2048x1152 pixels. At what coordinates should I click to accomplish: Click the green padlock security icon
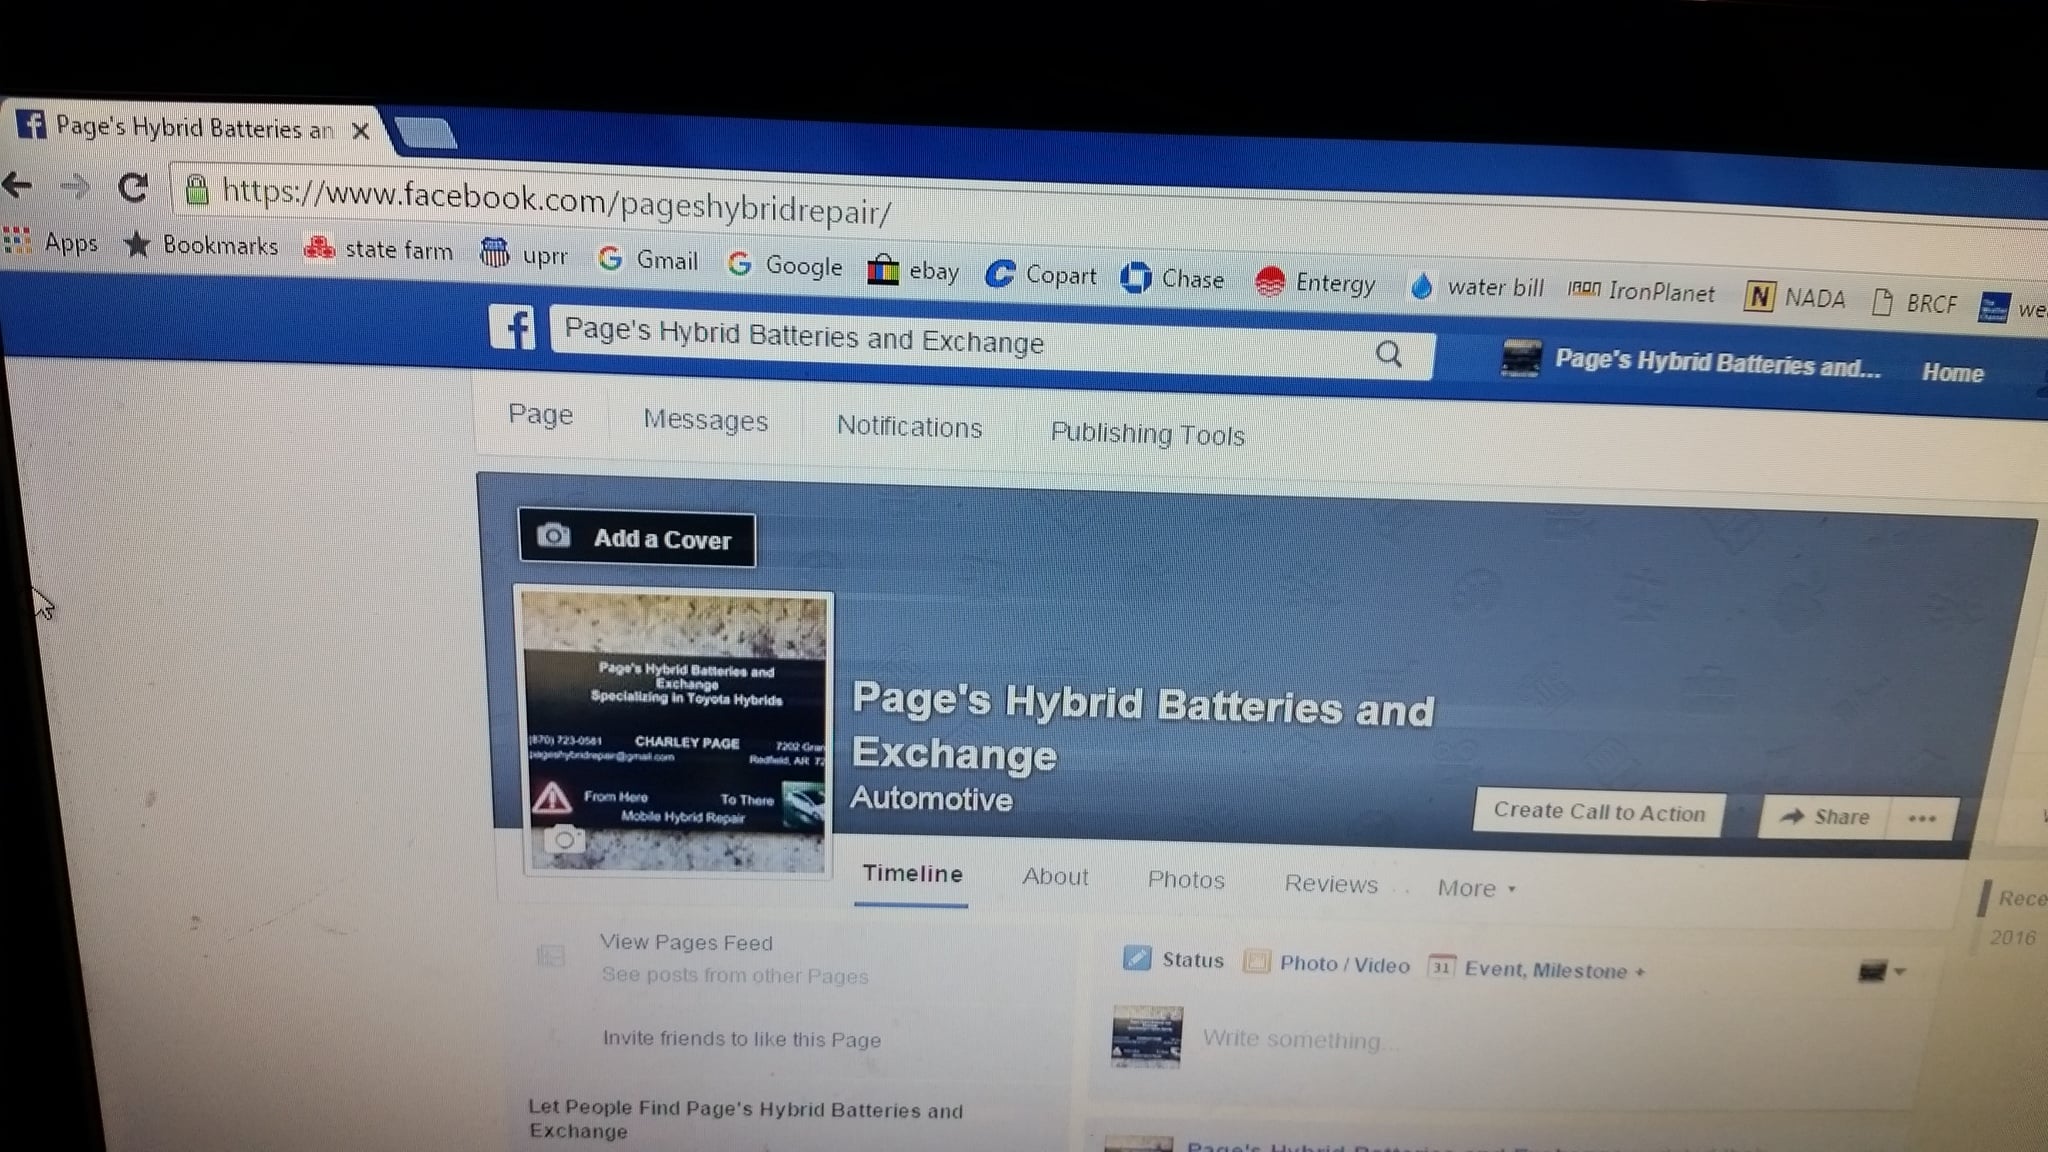[x=197, y=189]
